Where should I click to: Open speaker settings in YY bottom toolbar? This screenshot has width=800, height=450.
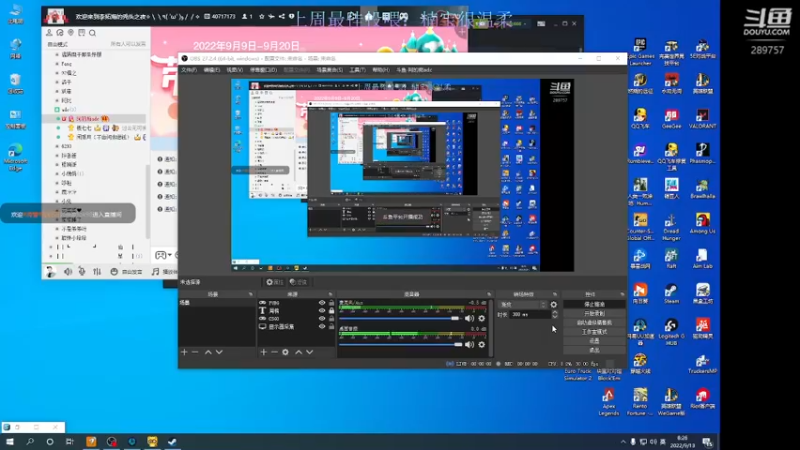(68, 272)
